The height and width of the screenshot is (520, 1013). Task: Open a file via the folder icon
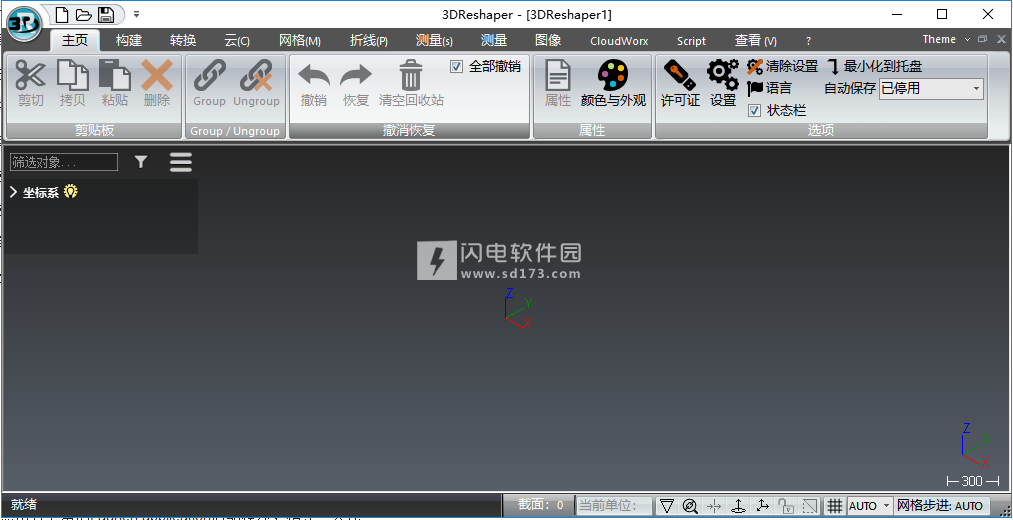(x=84, y=15)
